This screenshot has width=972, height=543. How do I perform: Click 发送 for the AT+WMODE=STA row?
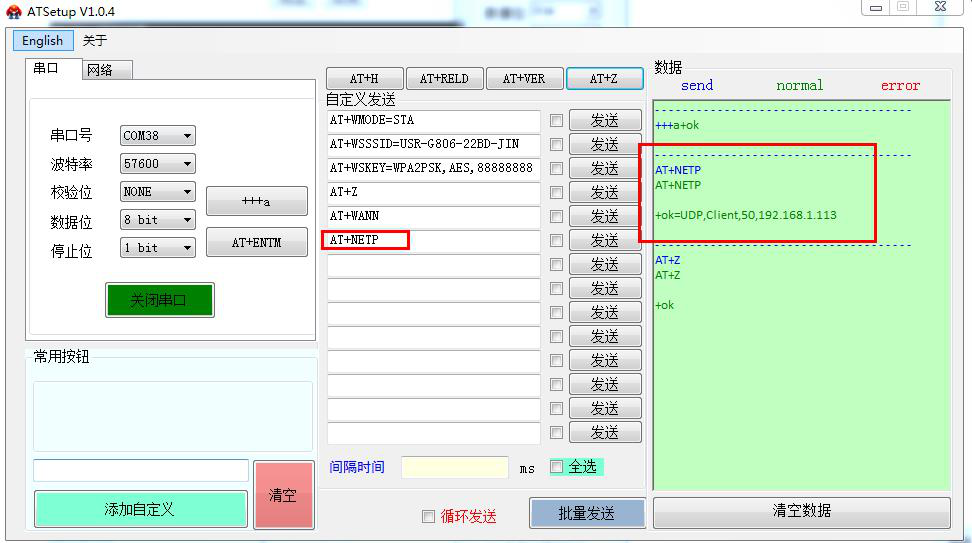(x=605, y=120)
